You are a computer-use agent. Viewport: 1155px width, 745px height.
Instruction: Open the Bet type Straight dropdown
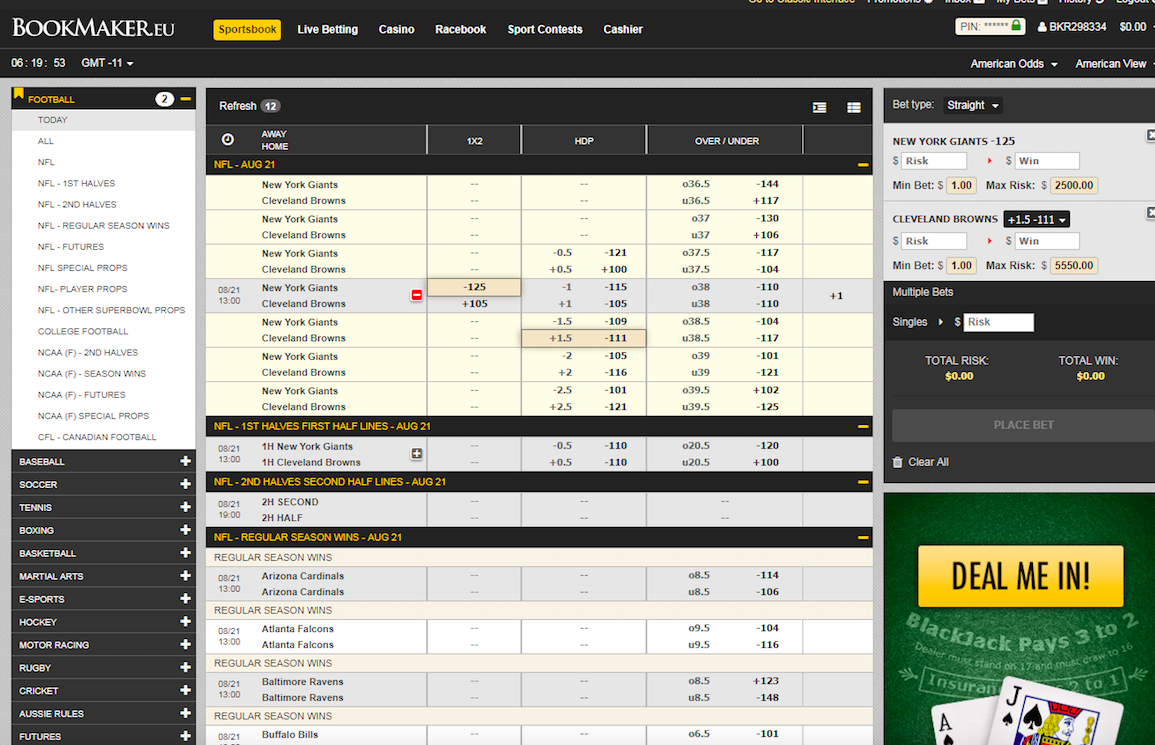[x=973, y=105]
